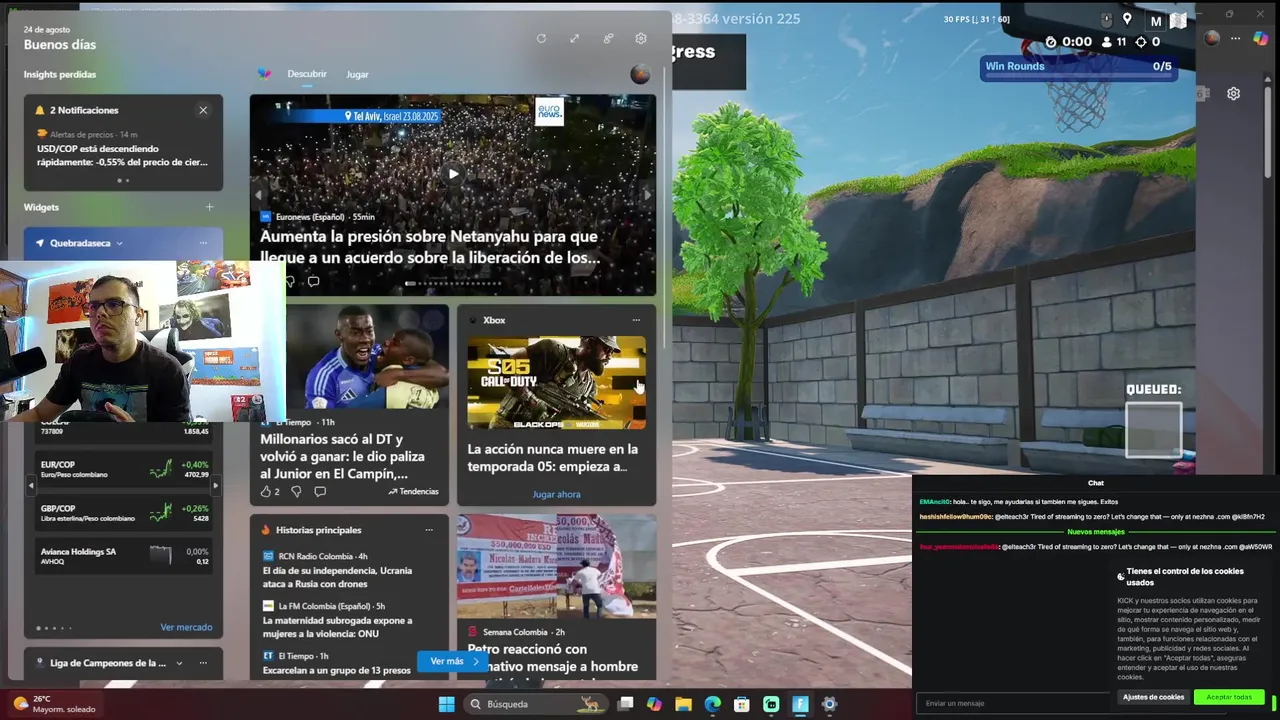Select the EUR/COP currency row
The image size is (1280, 720).
point(123,469)
